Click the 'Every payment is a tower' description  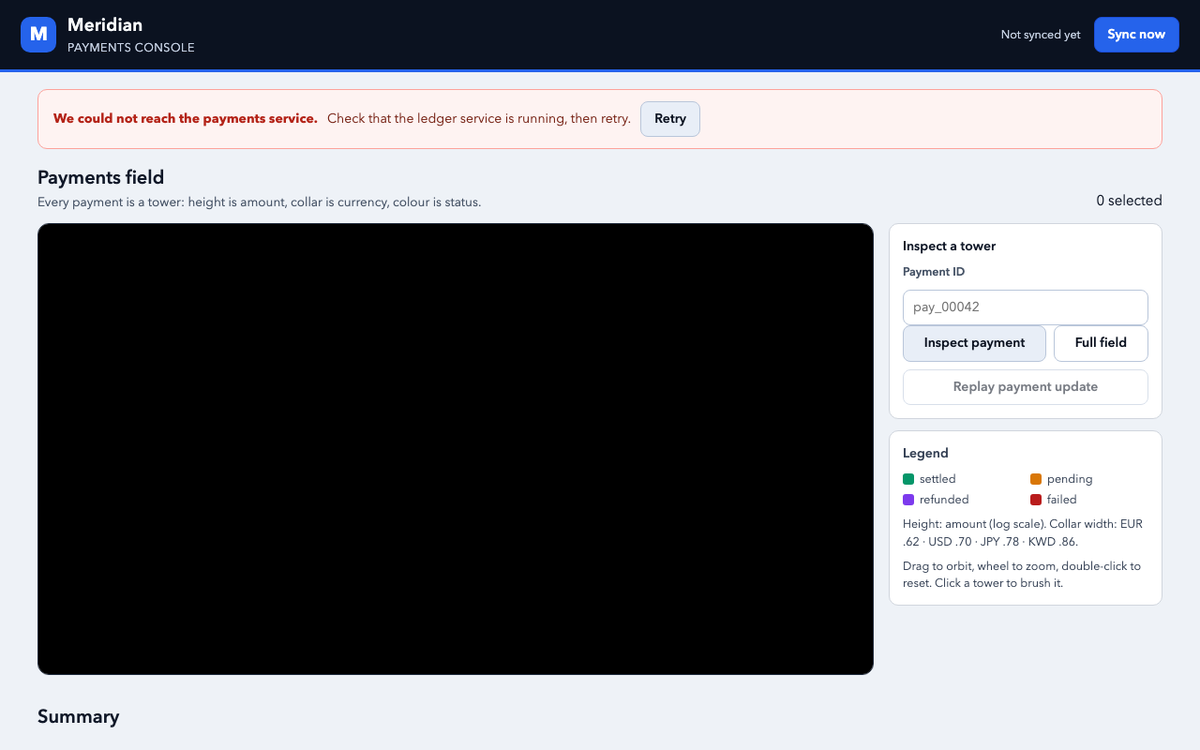(259, 202)
